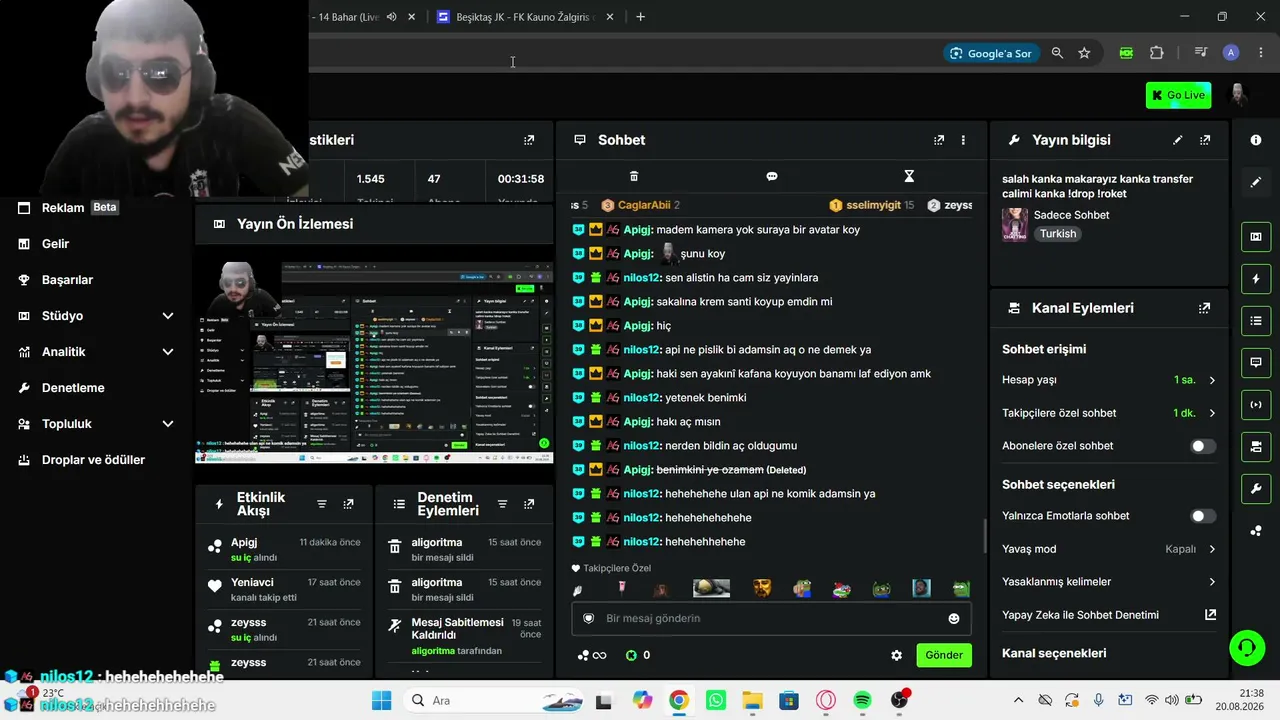
Task: Select the broadcast signal icon in right sidebar
Action: 1256,404
